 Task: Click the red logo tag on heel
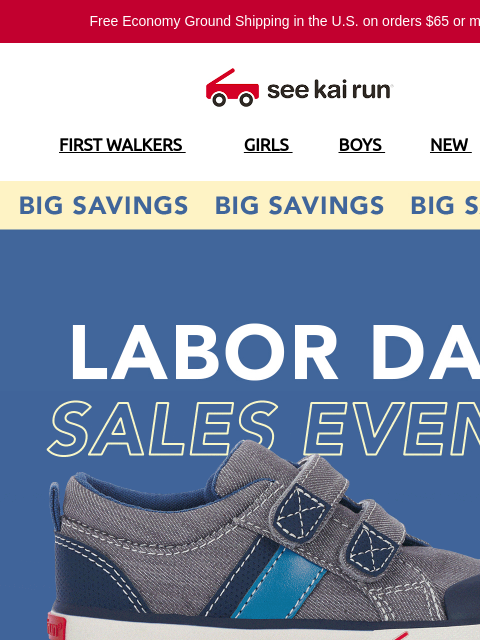pos(56,626)
